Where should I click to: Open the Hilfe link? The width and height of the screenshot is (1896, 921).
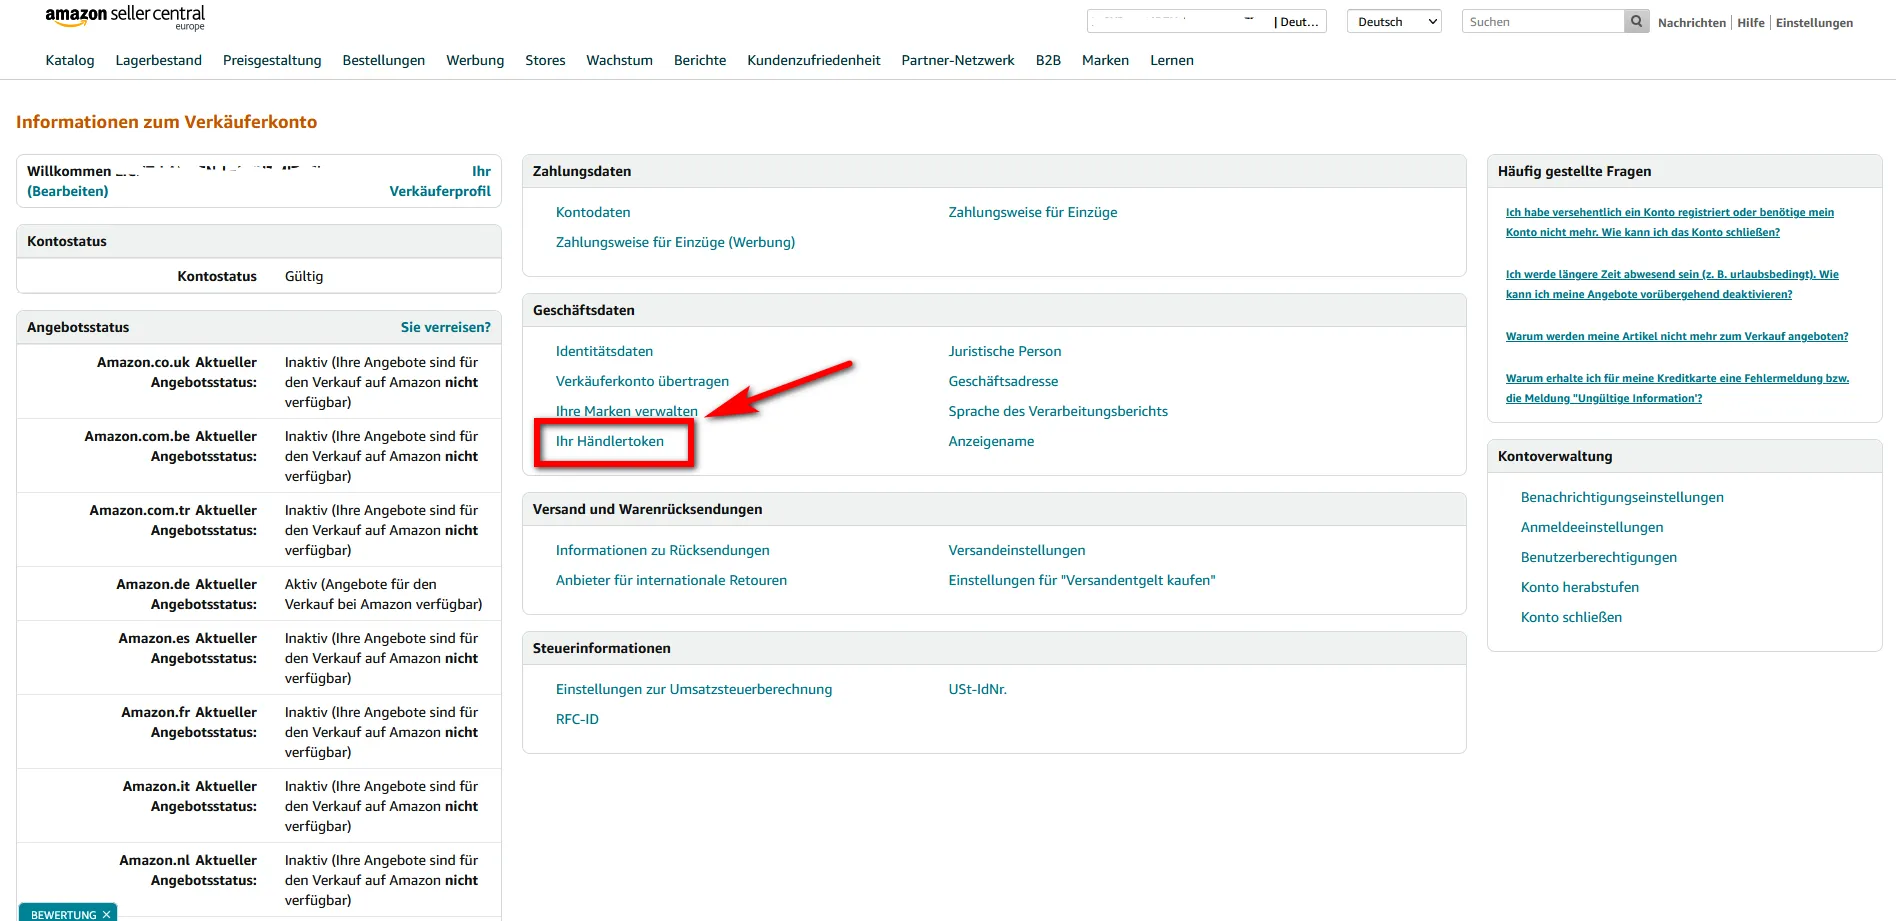(x=1751, y=23)
